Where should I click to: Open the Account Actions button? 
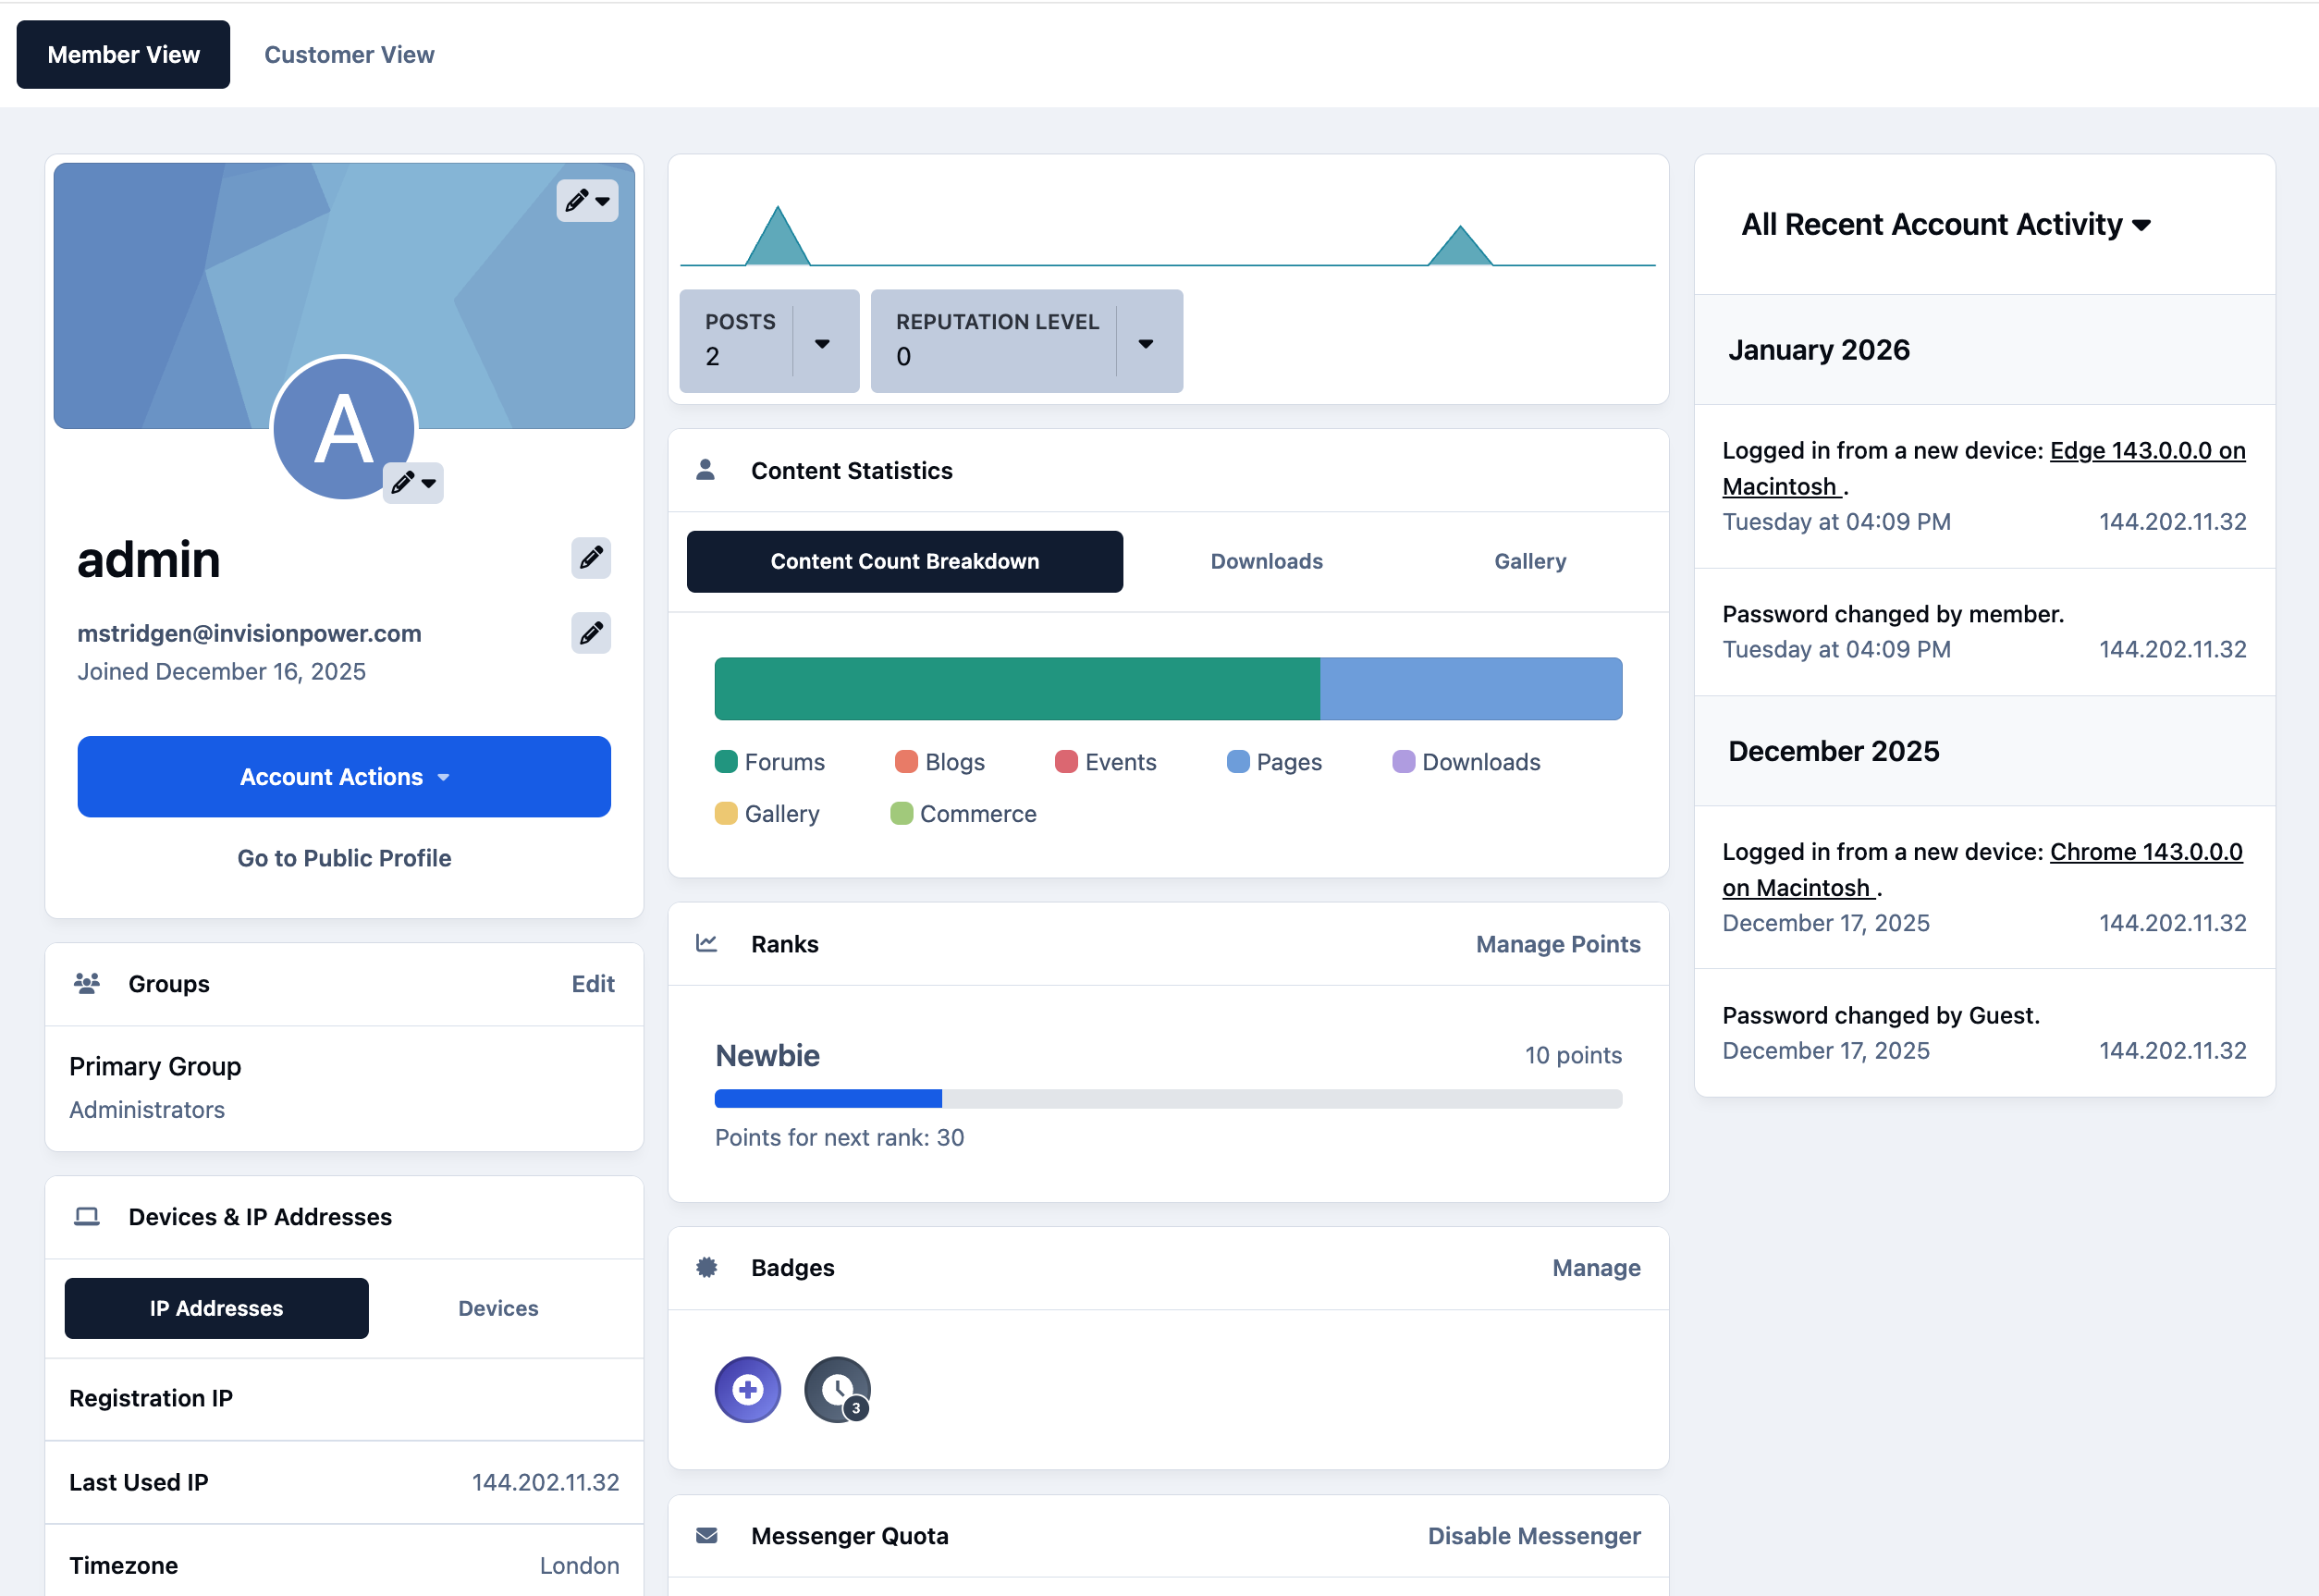344,777
